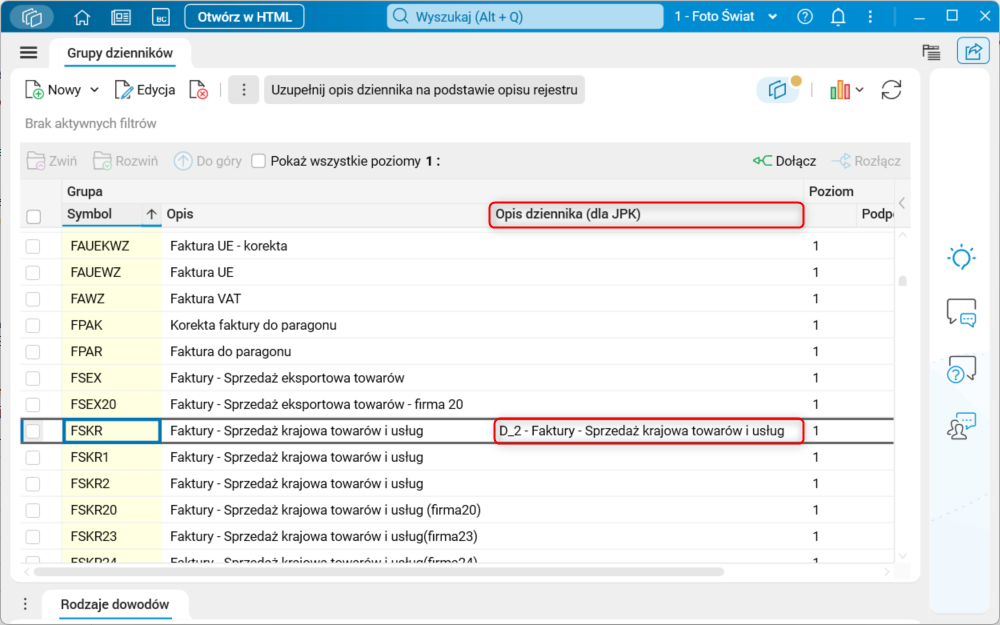Open the lightbulb tips icon in sidebar
Viewport: 1000px width, 625px height.
click(x=962, y=257)
